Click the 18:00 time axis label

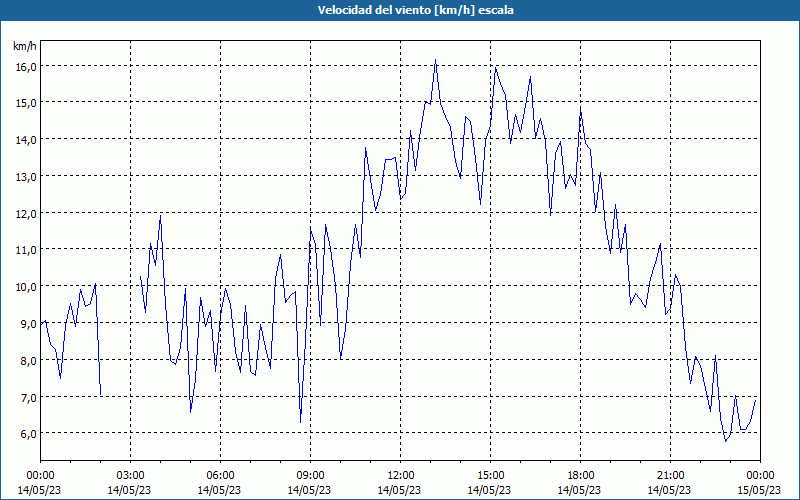pyautogui.click(x=580, y=476)
